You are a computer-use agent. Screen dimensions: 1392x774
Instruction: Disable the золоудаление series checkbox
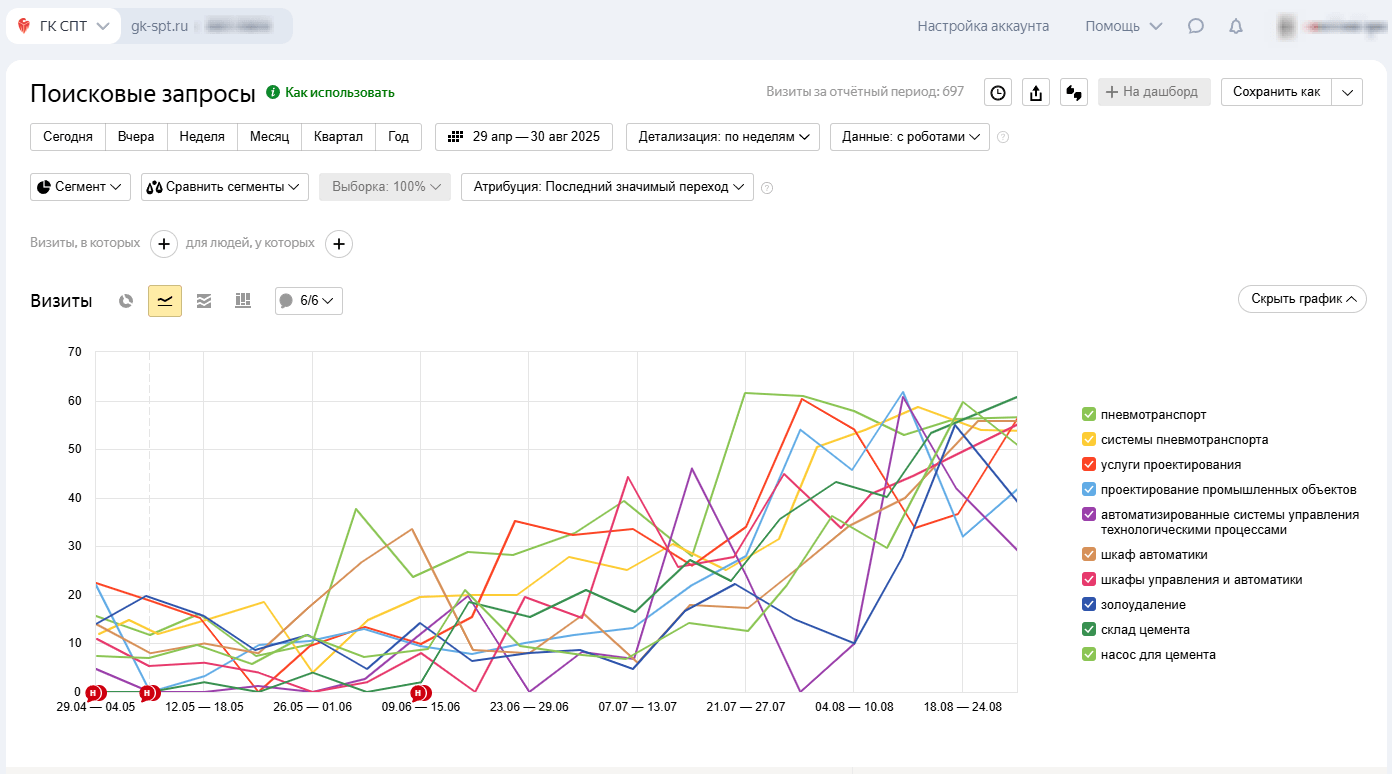tap(1089, 605)
